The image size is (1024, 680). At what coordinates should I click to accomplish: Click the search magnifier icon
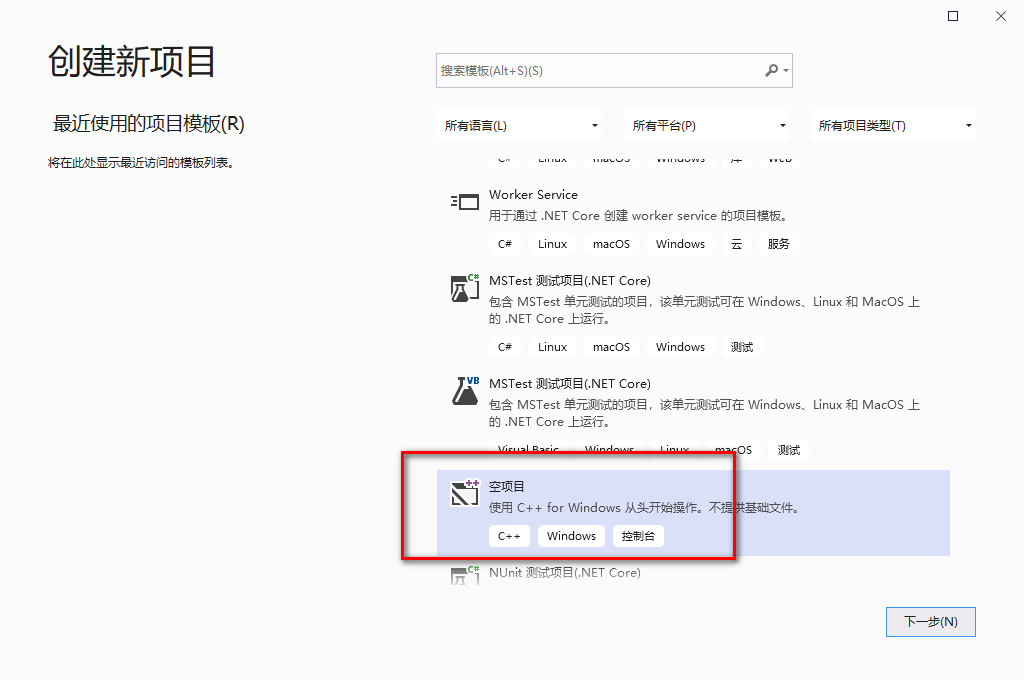pos(773,70)
